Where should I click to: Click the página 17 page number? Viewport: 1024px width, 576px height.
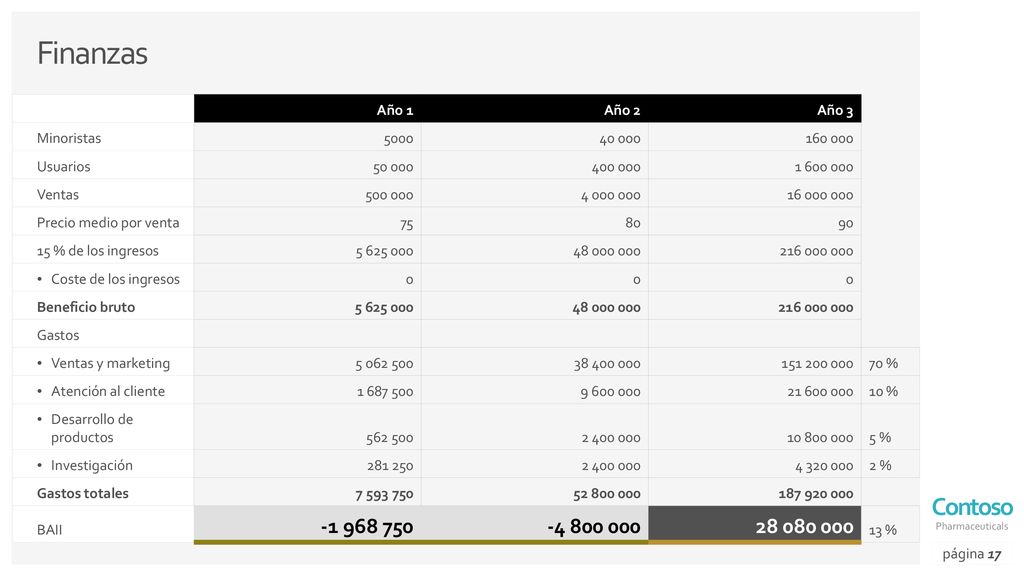[972, 554]
